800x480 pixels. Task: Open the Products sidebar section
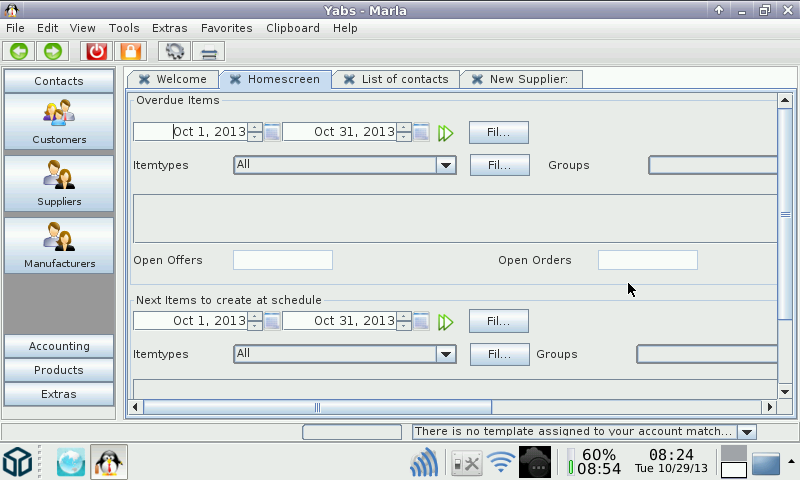coord(59,370)
